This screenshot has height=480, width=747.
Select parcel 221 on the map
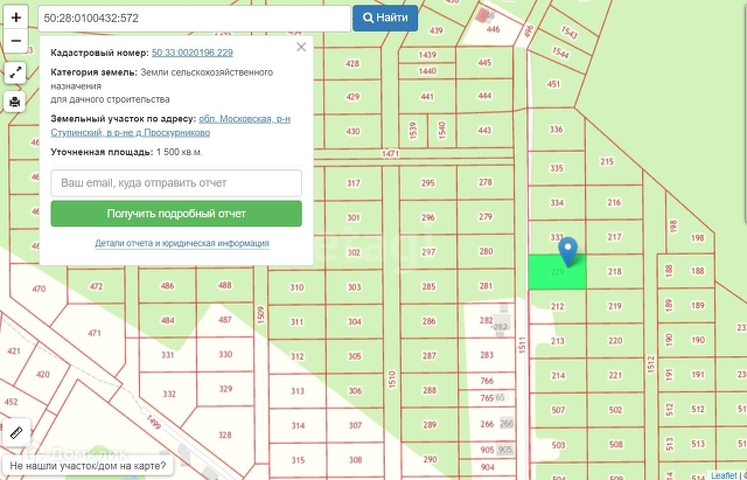615,376
